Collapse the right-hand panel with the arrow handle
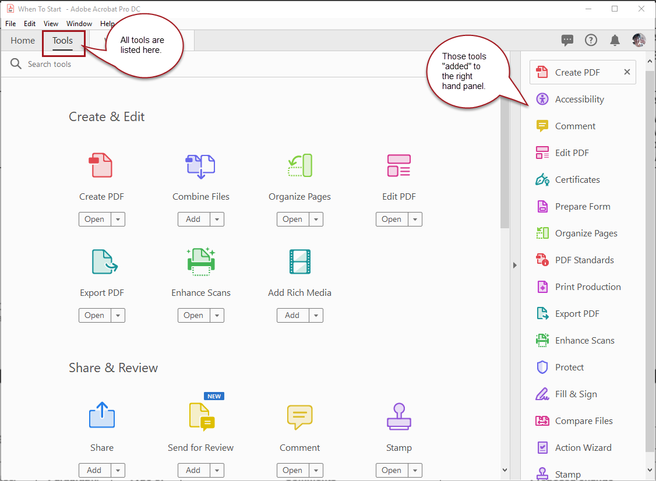 515,265
